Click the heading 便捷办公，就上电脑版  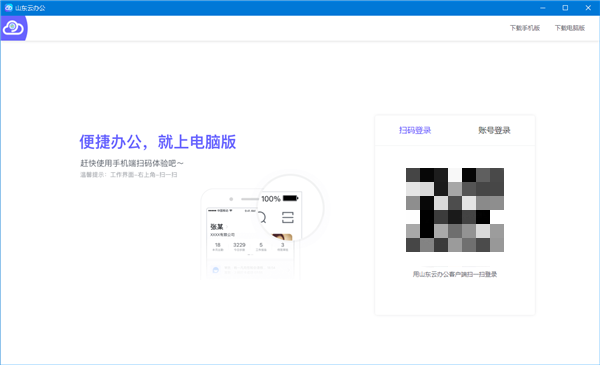coord(158,142)
